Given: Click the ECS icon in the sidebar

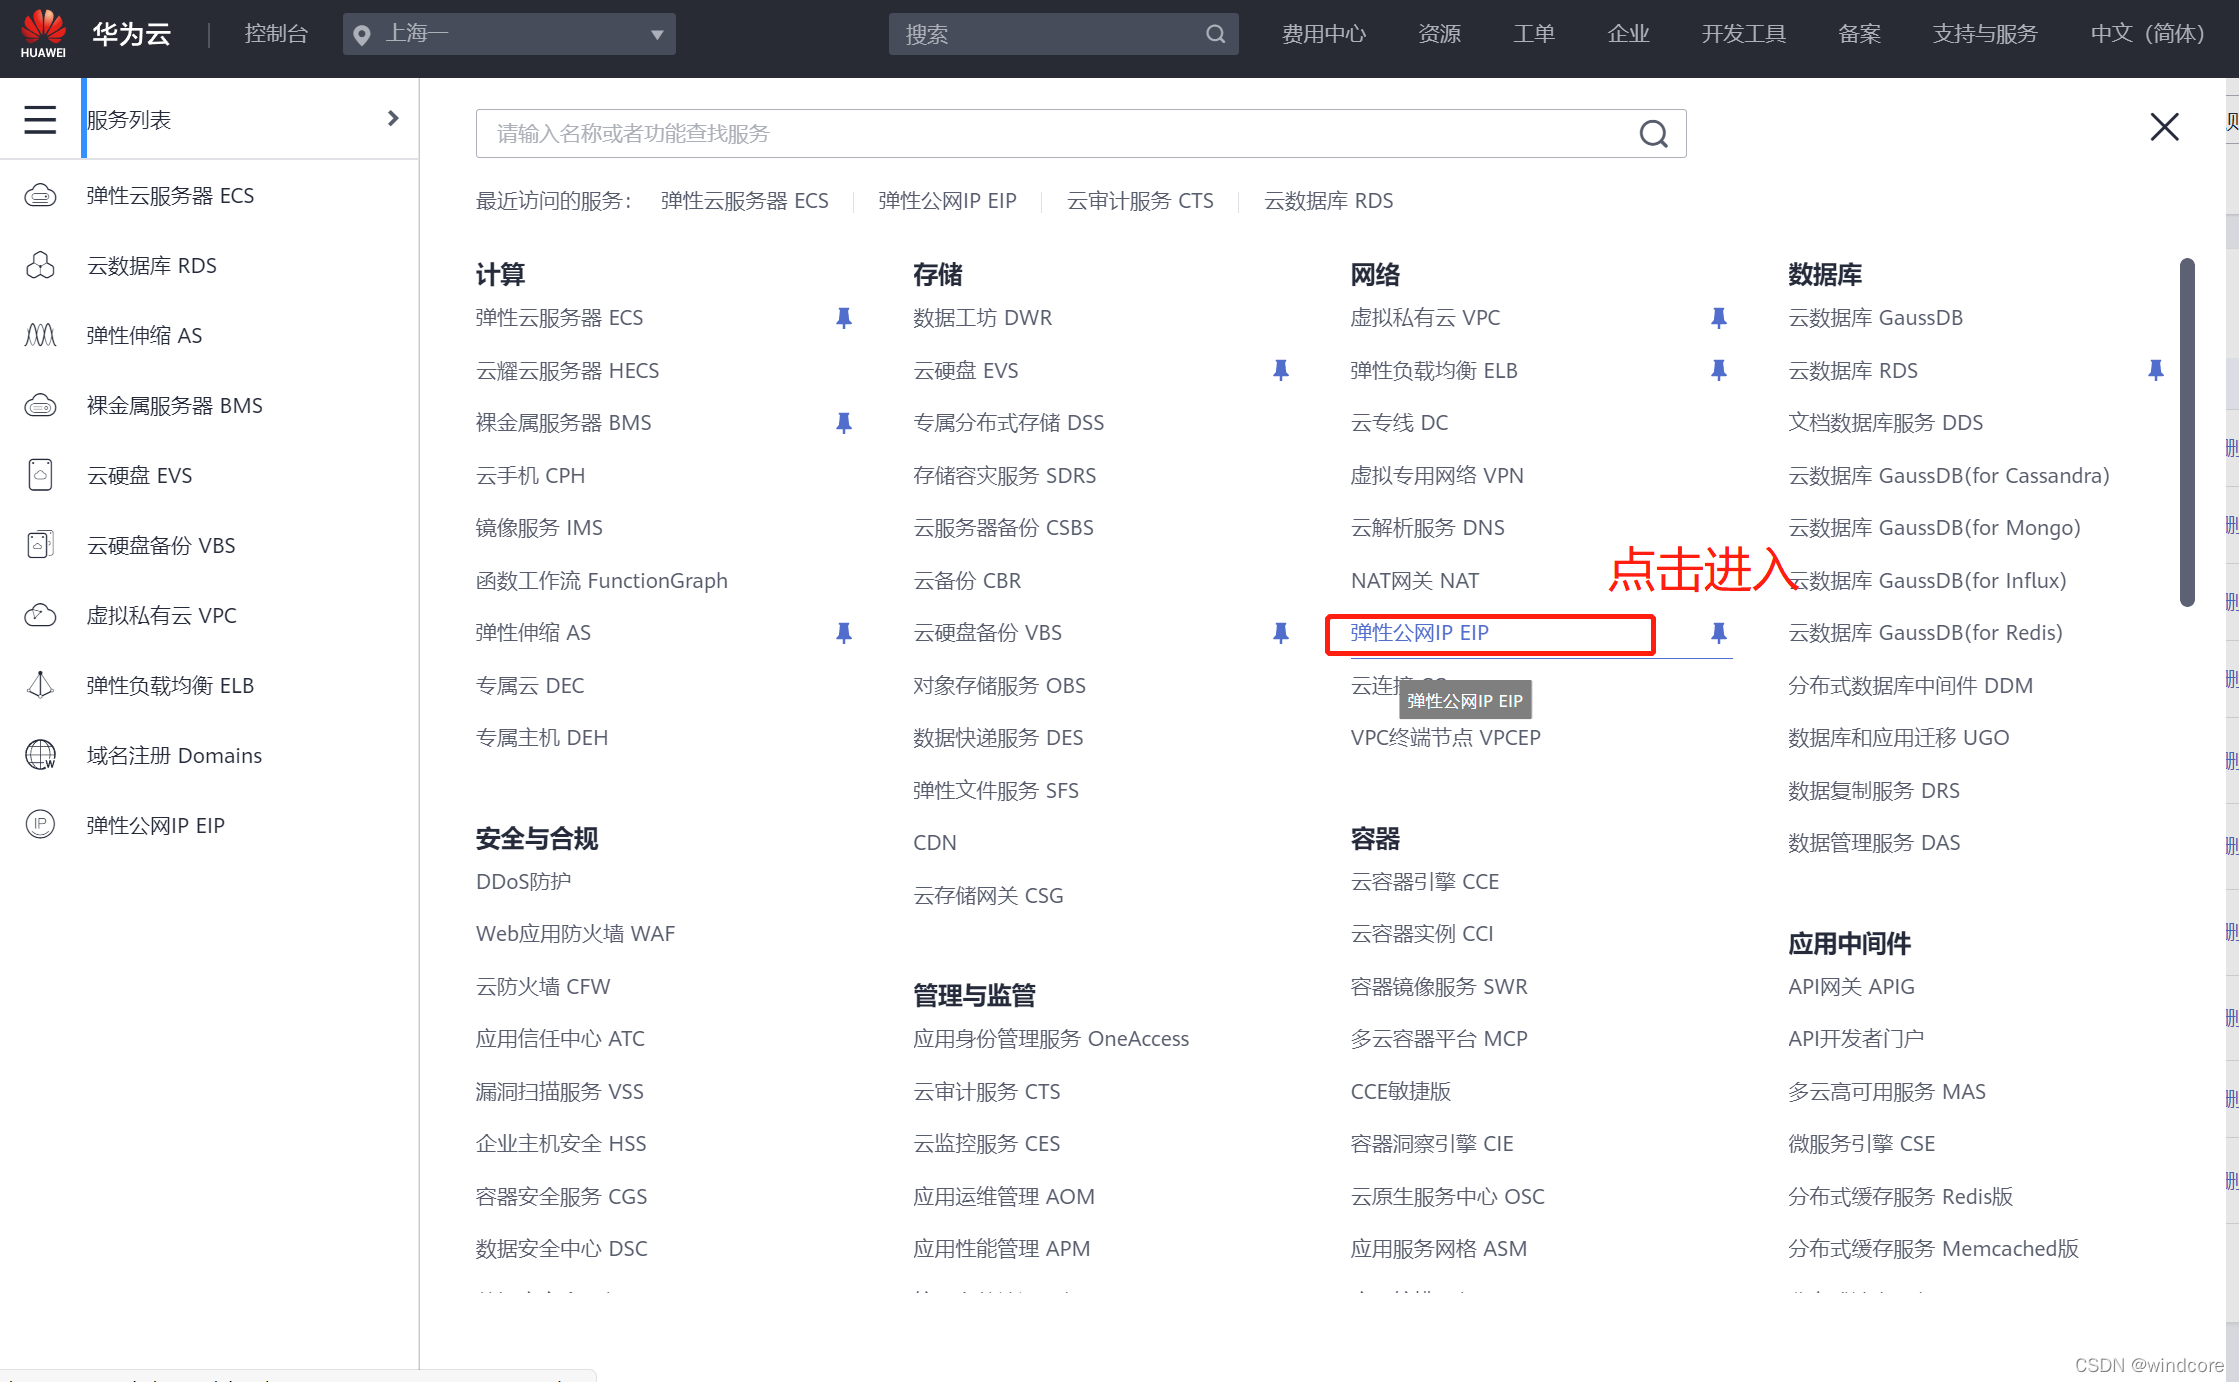Looking at the screenshot, I should (40, 195).
